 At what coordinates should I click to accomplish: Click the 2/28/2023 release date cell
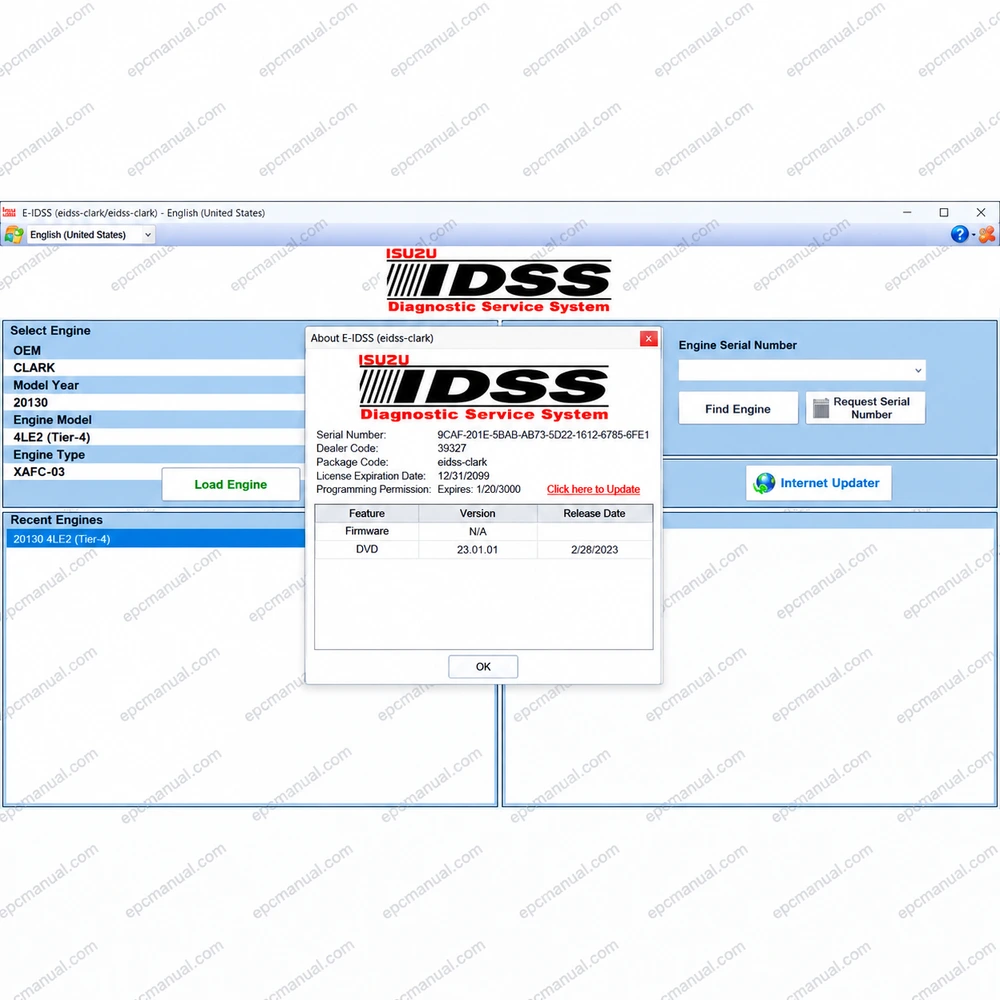coord(594,550)
